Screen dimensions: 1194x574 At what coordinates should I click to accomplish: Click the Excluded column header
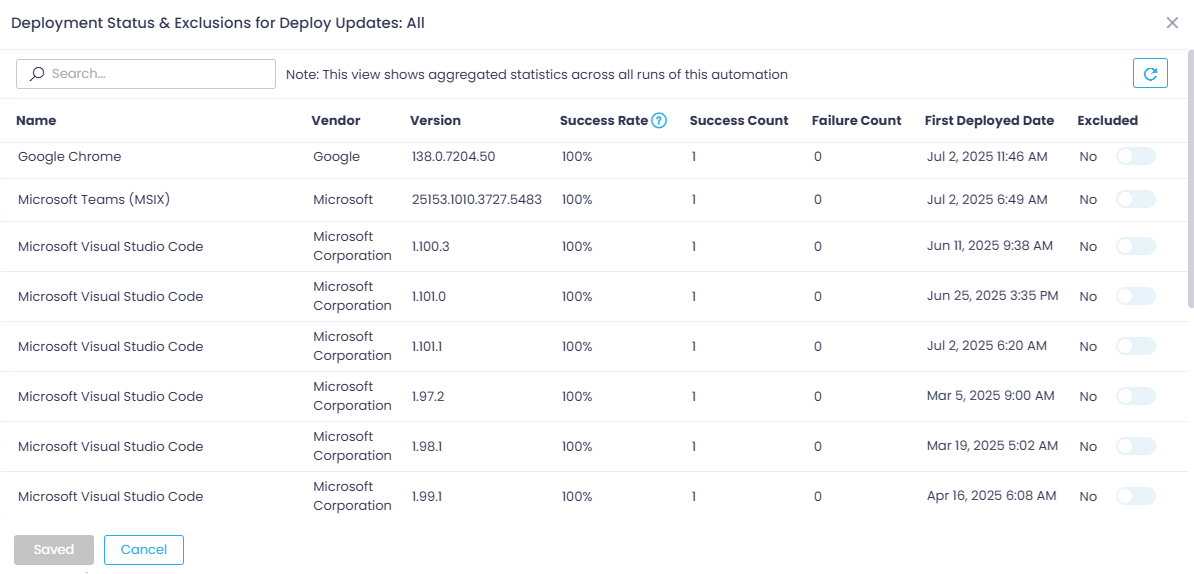[x=1108, y=120]
